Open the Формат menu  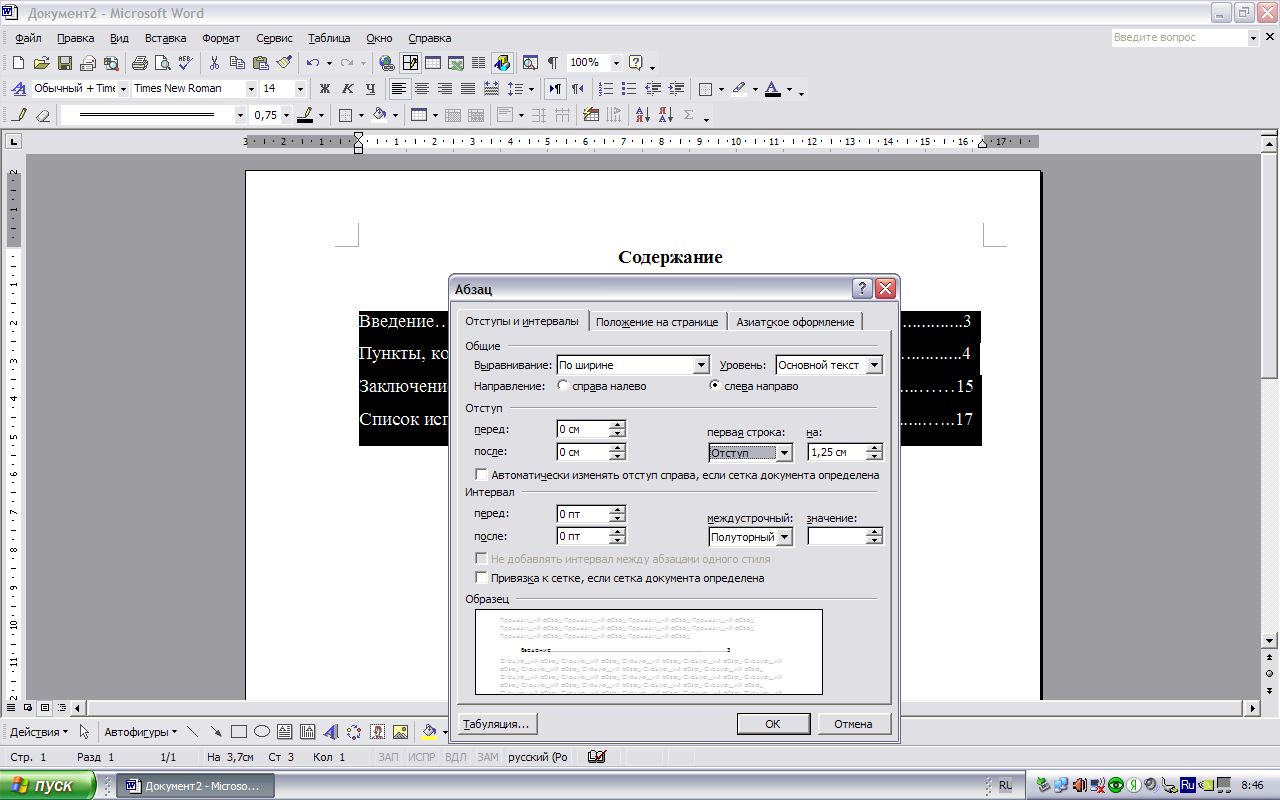click(221, 38)
